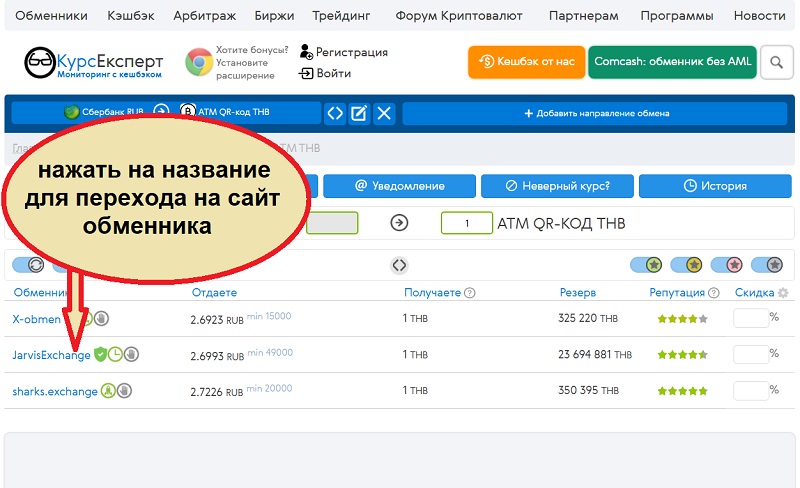Click the discount percent field for X-obmen
Viewport: 800px width, 488px height.
coord(751,319)
